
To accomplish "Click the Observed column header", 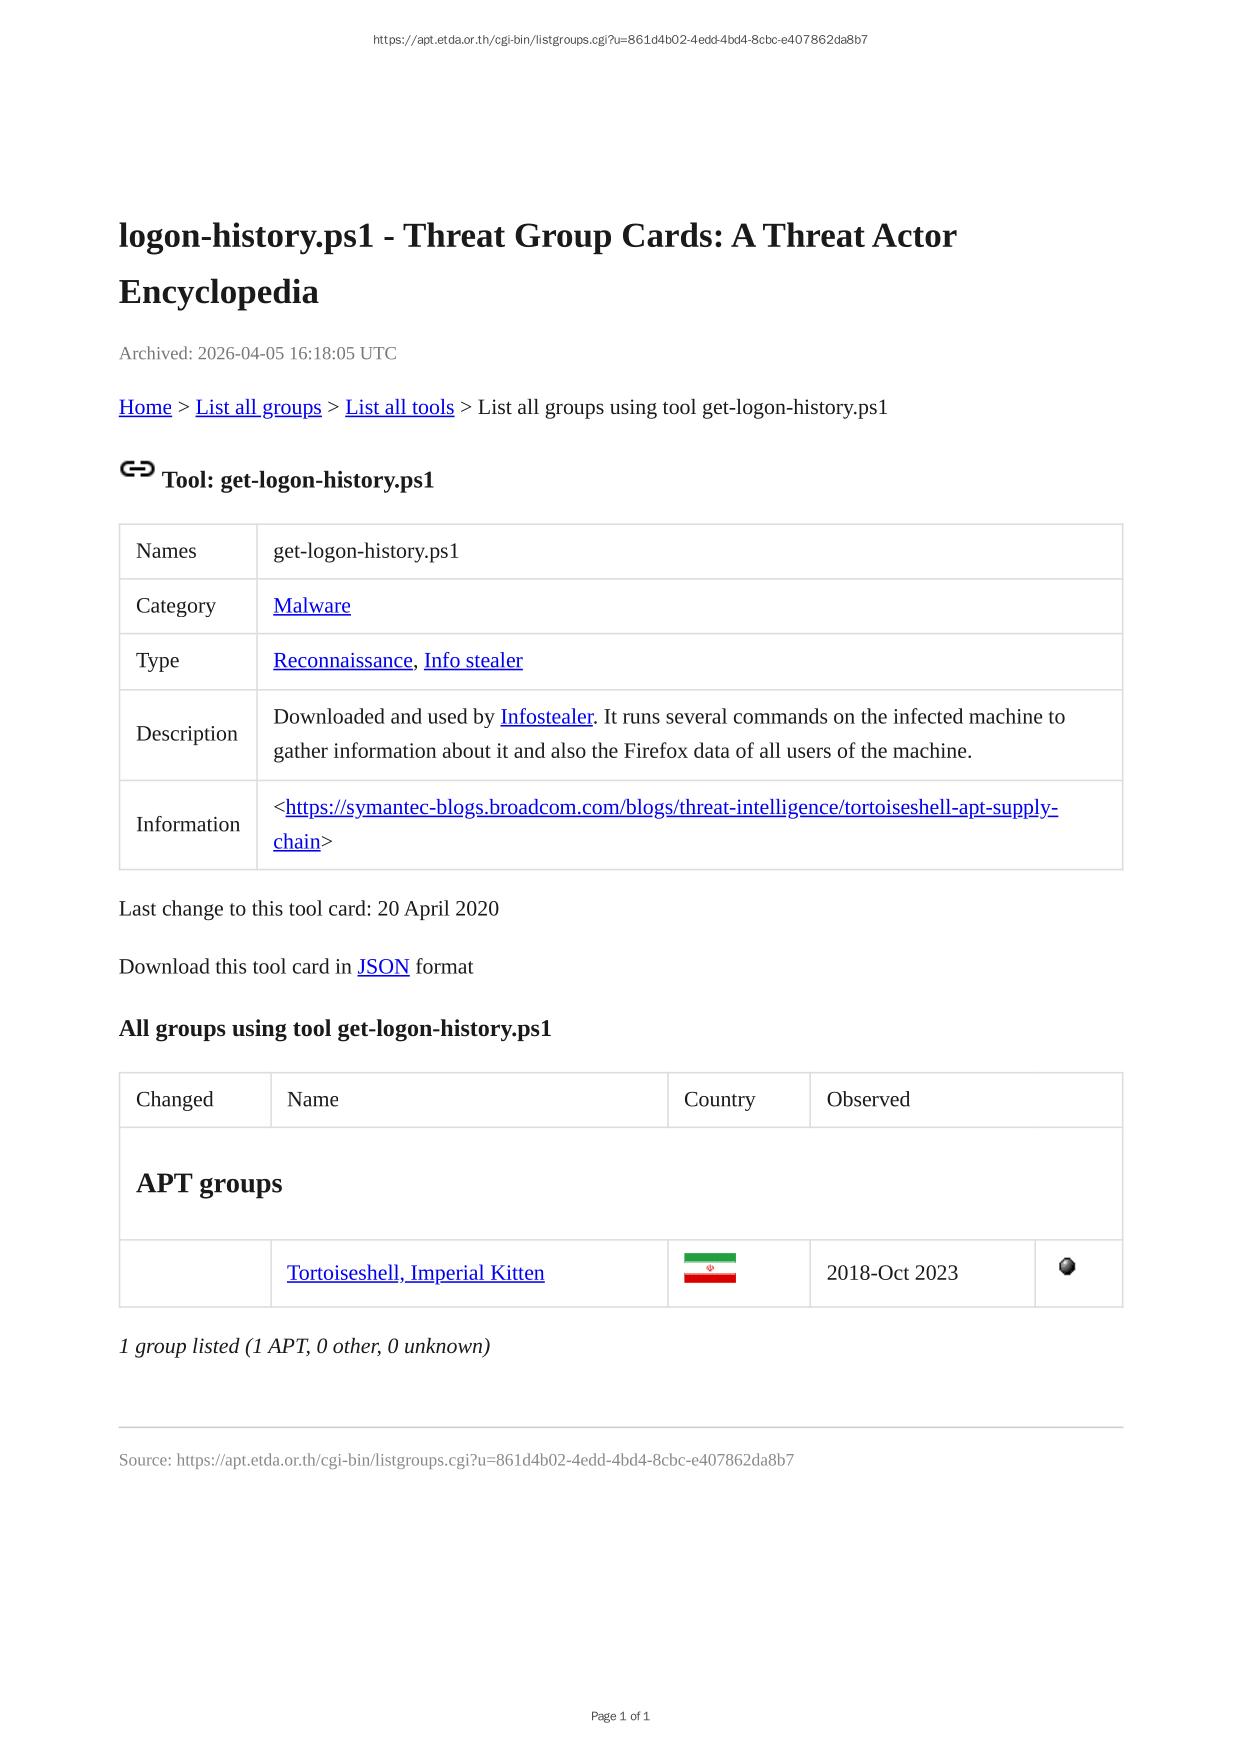I will [868, 1099].
